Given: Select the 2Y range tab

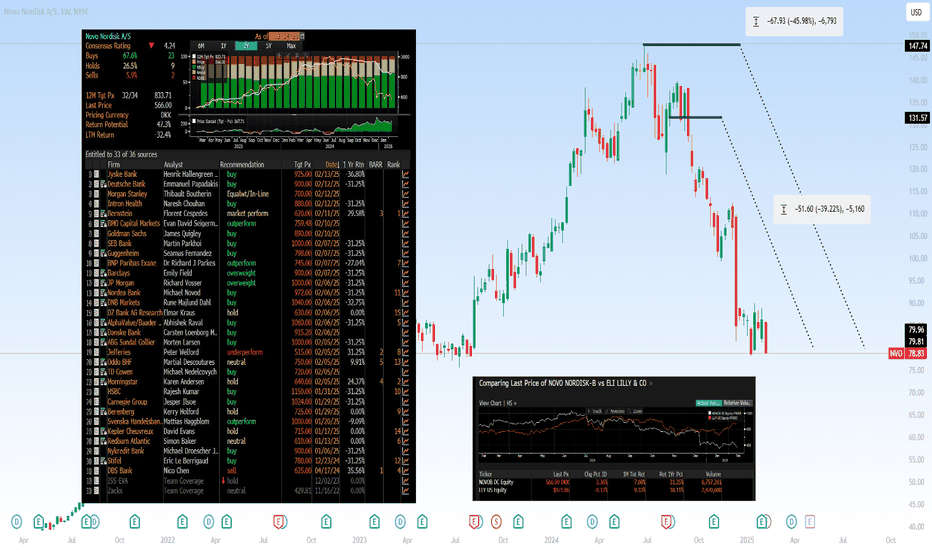Looking at the screenshot, I should 246,46.
